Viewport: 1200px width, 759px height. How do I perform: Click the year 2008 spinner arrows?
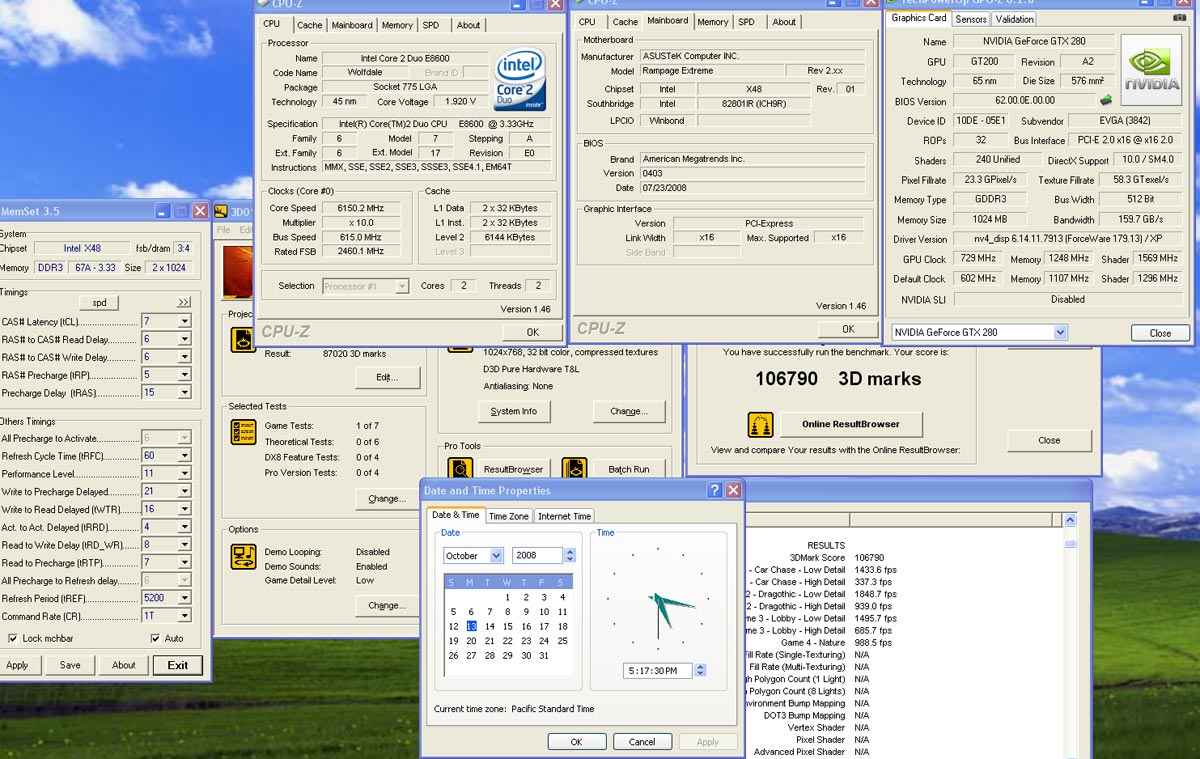[x=570, y=556]
